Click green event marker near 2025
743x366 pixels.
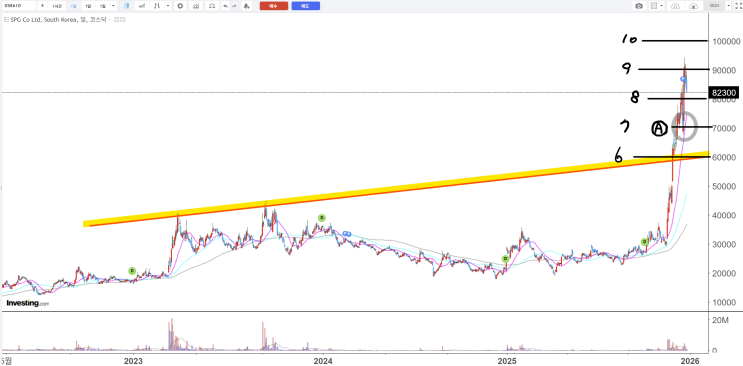506,259
